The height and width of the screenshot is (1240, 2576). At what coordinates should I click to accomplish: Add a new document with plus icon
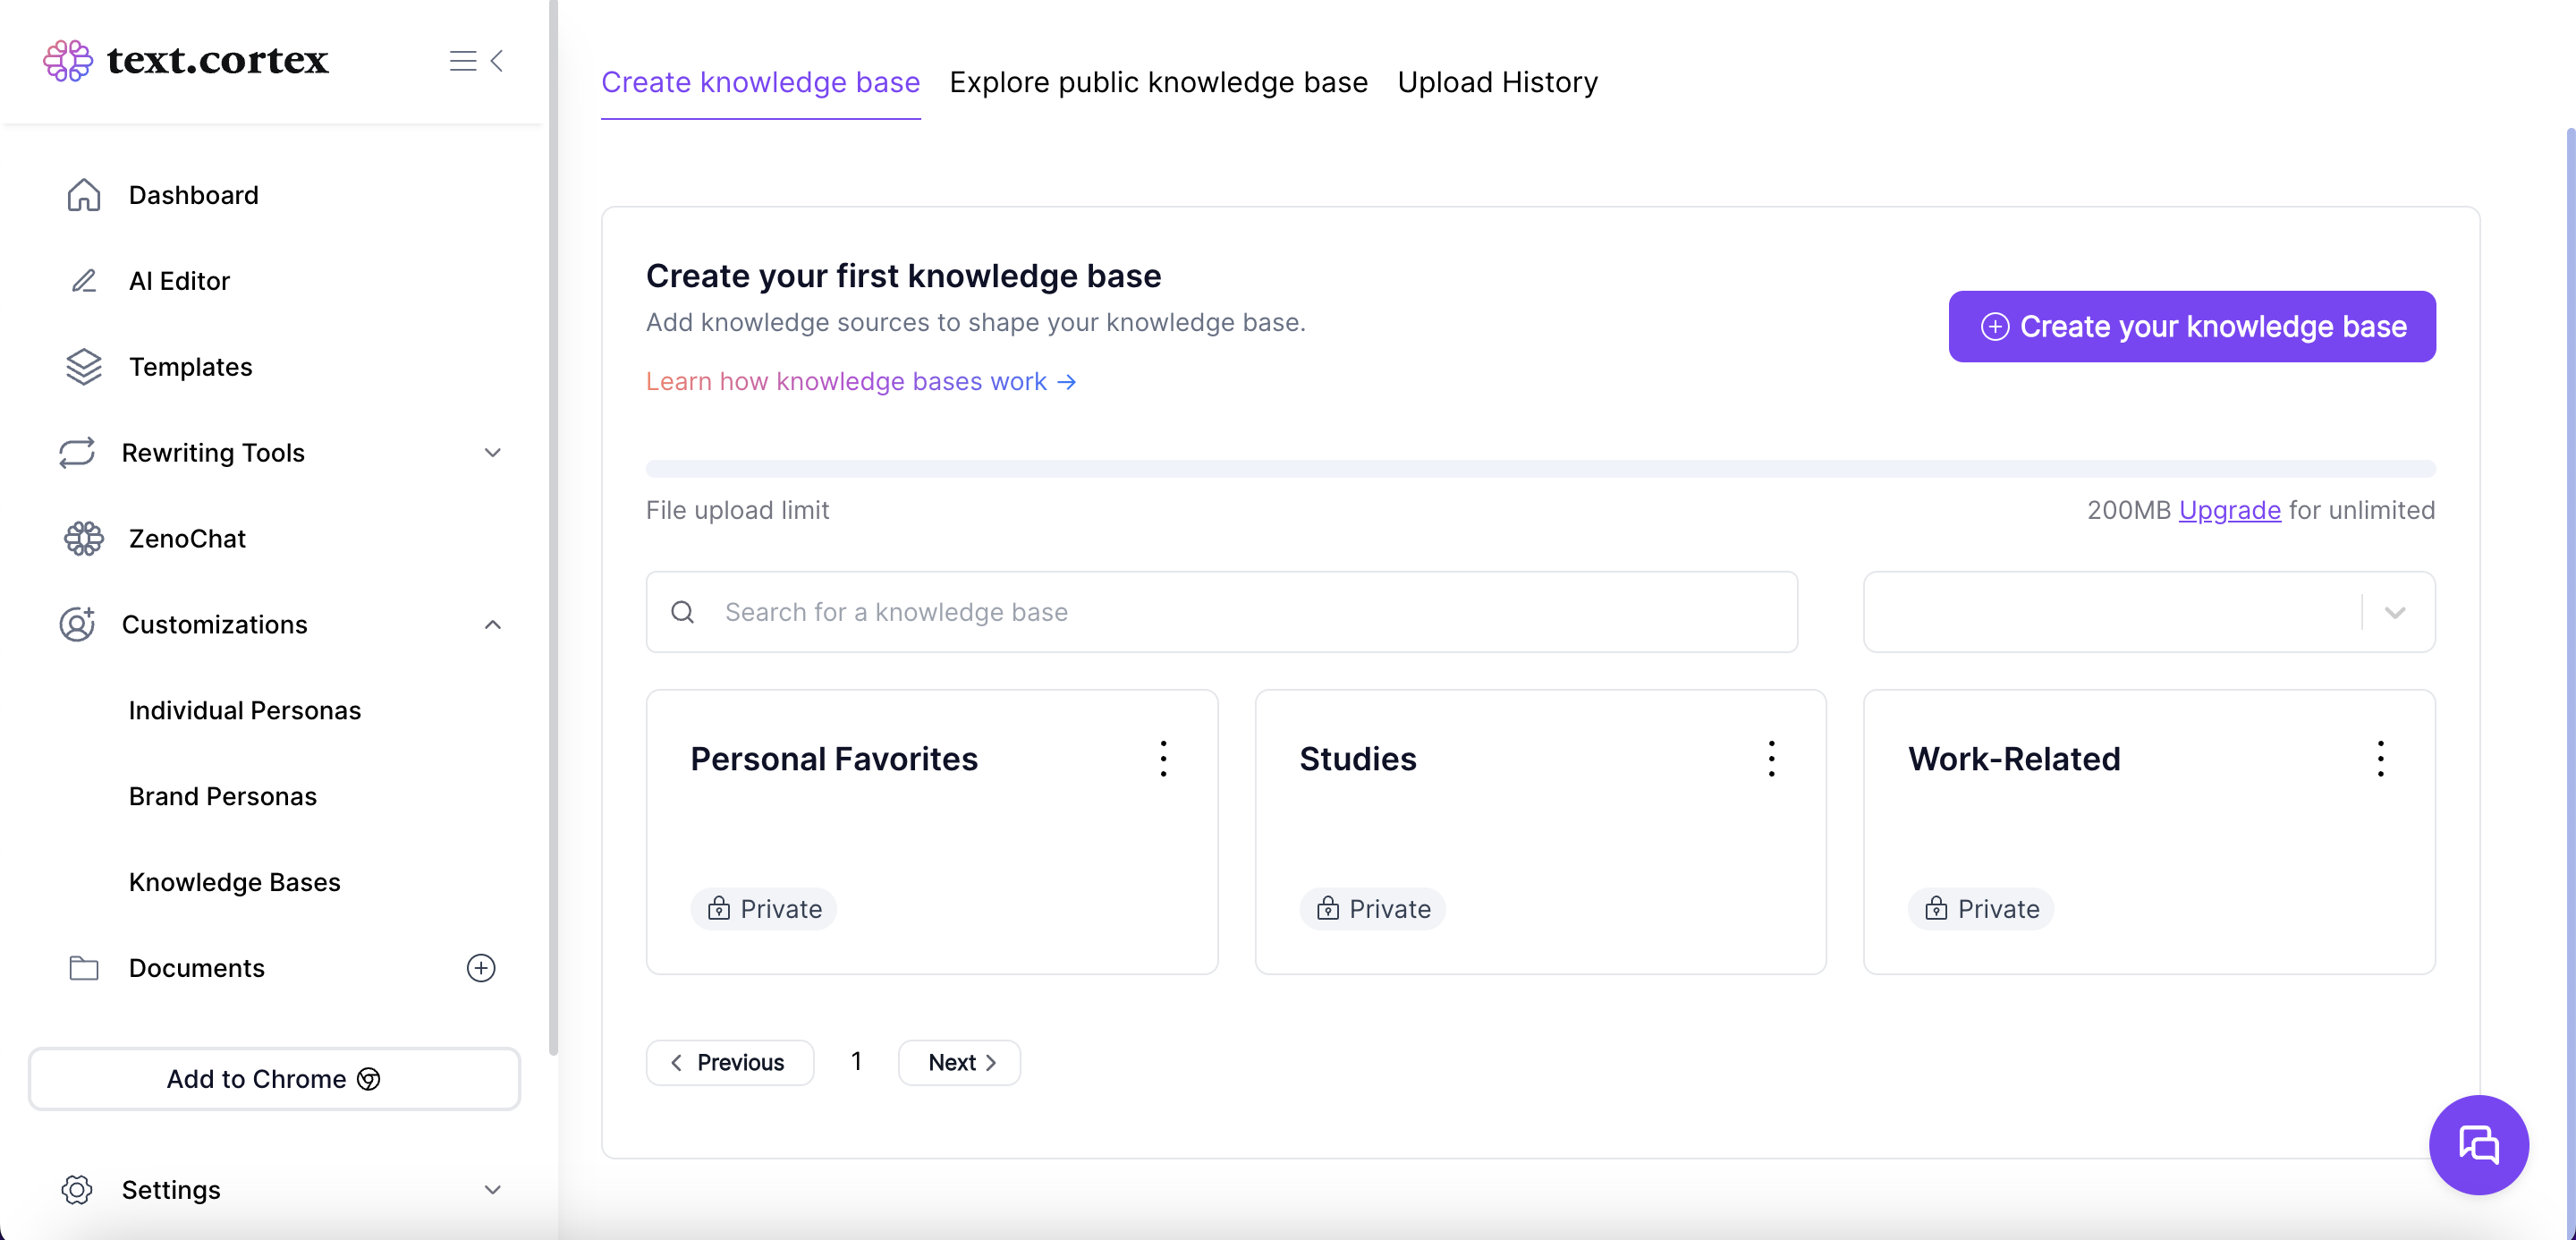[481, 968]
